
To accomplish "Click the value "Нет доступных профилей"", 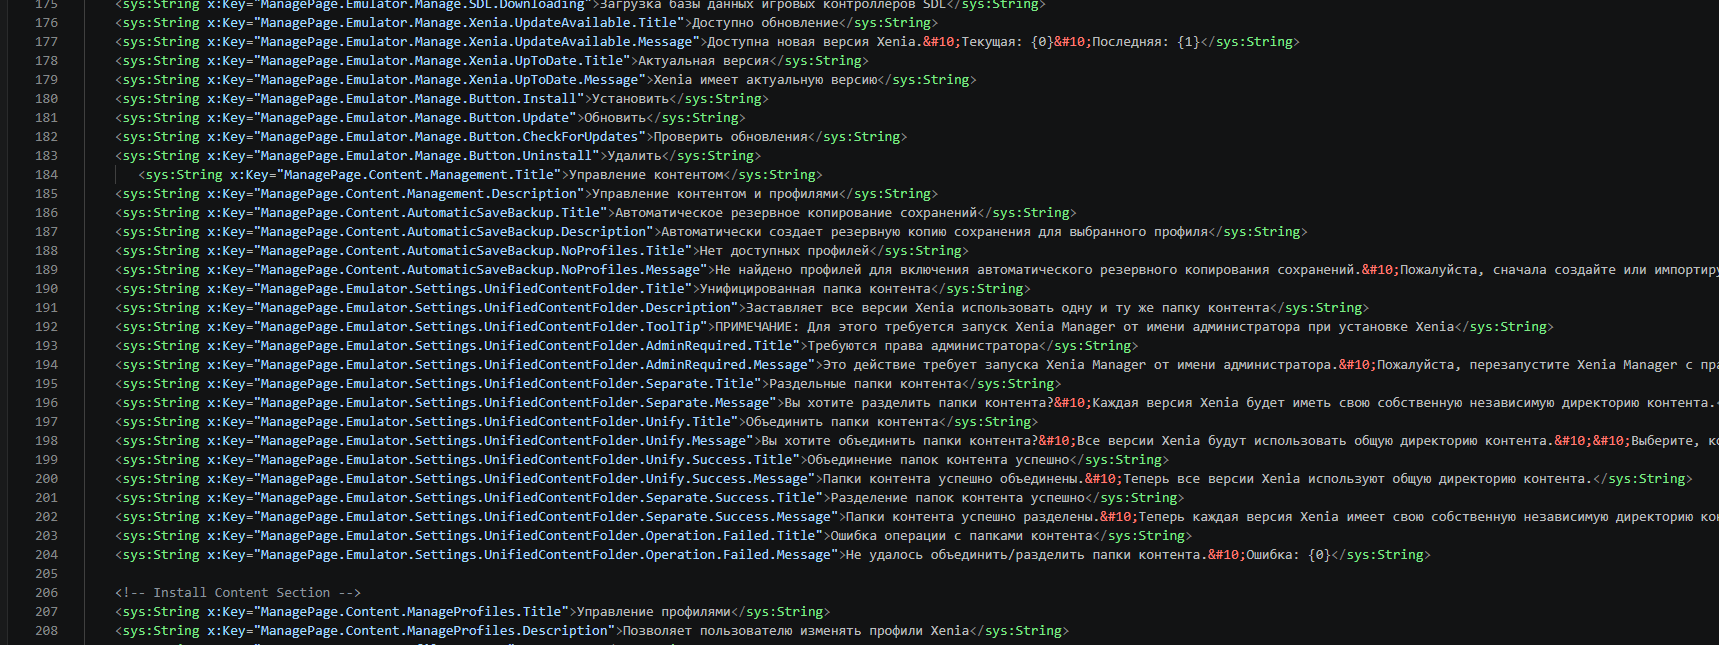I will 784,250.
